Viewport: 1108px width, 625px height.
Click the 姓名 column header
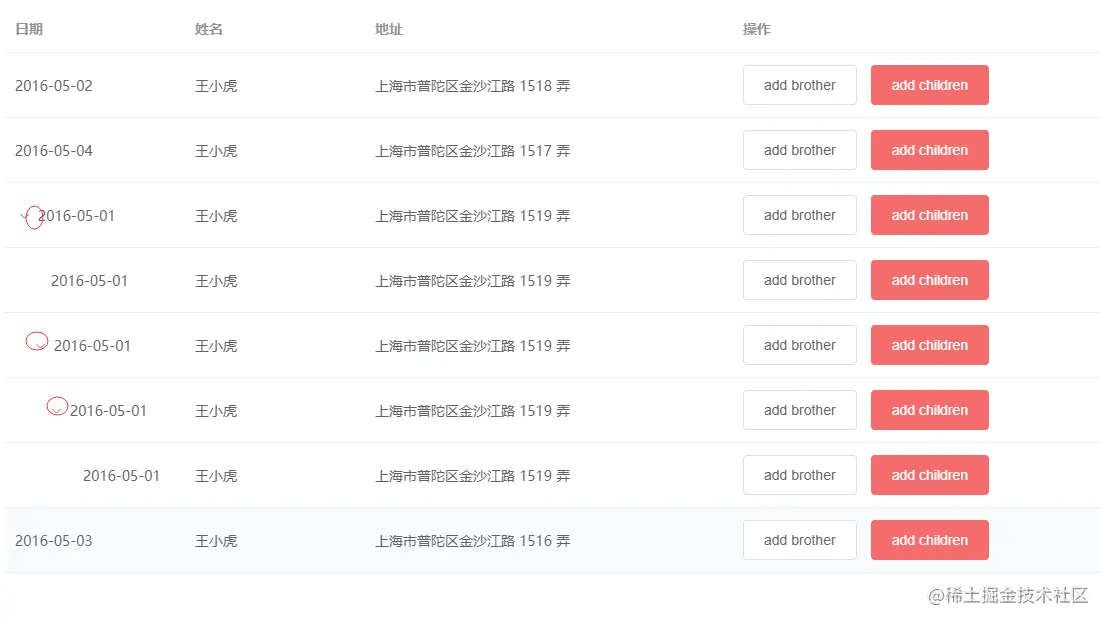point(208,29)
